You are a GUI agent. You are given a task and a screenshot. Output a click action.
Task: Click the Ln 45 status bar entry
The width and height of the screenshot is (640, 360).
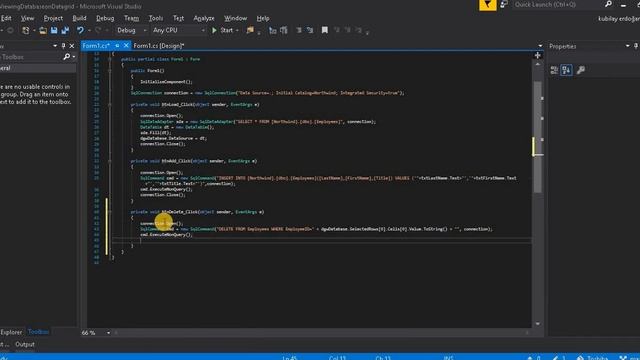coord(289,358)
